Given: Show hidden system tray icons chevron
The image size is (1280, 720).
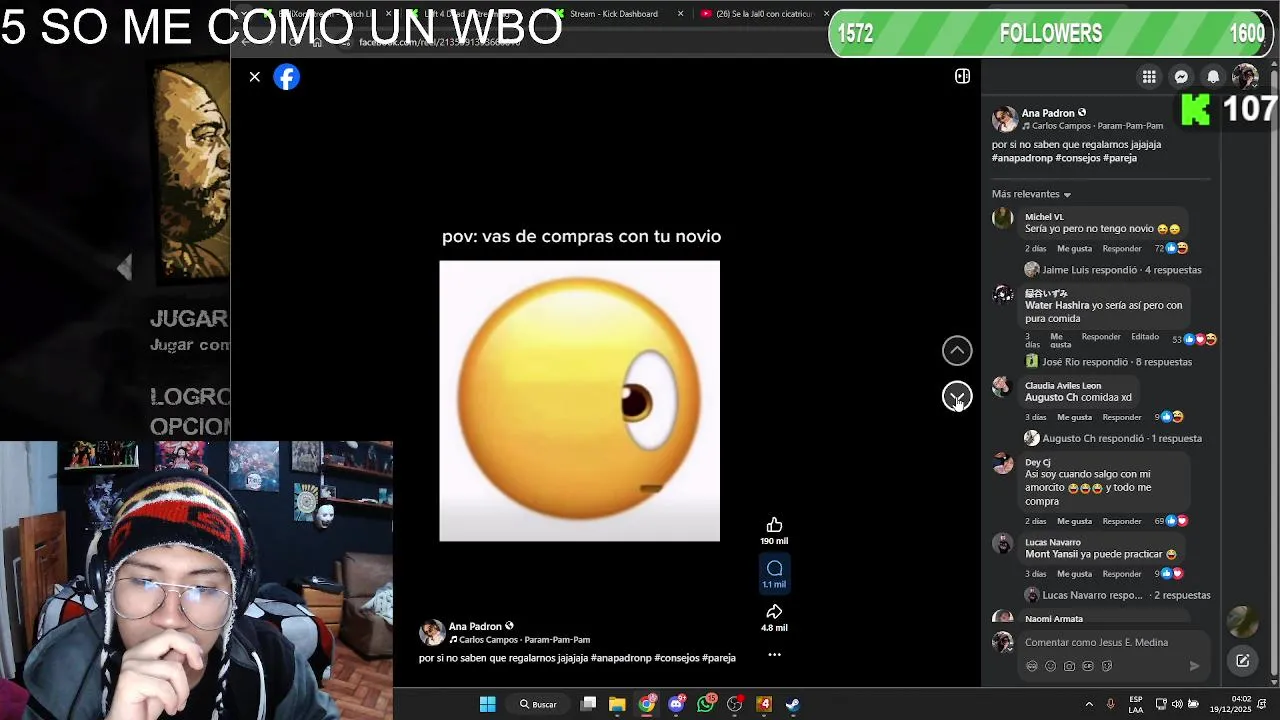Looking at the screenshot, I should point(1089,704).
